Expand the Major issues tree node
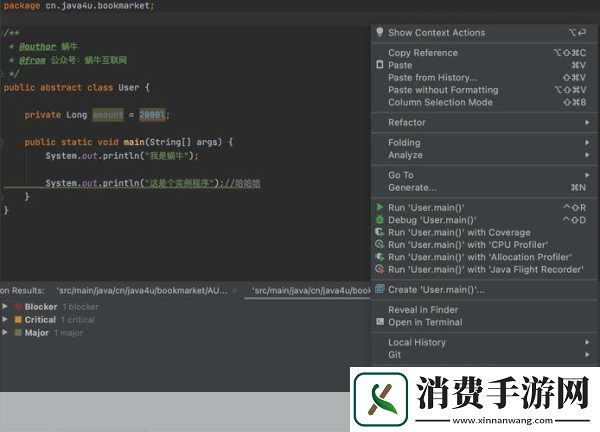The width and height of the screenshot is (600, 432). click(x=5, y=333)
